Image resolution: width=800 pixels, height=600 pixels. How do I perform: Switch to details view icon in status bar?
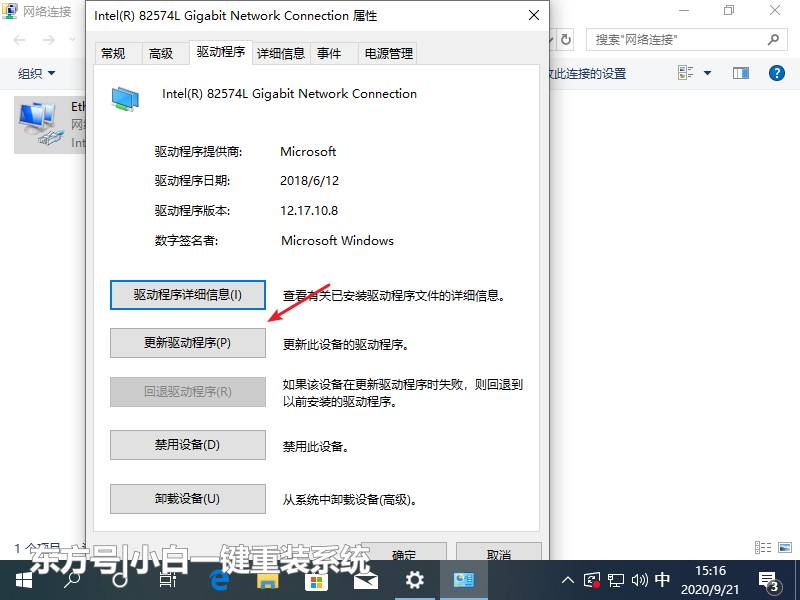click(x=763, y=547)
